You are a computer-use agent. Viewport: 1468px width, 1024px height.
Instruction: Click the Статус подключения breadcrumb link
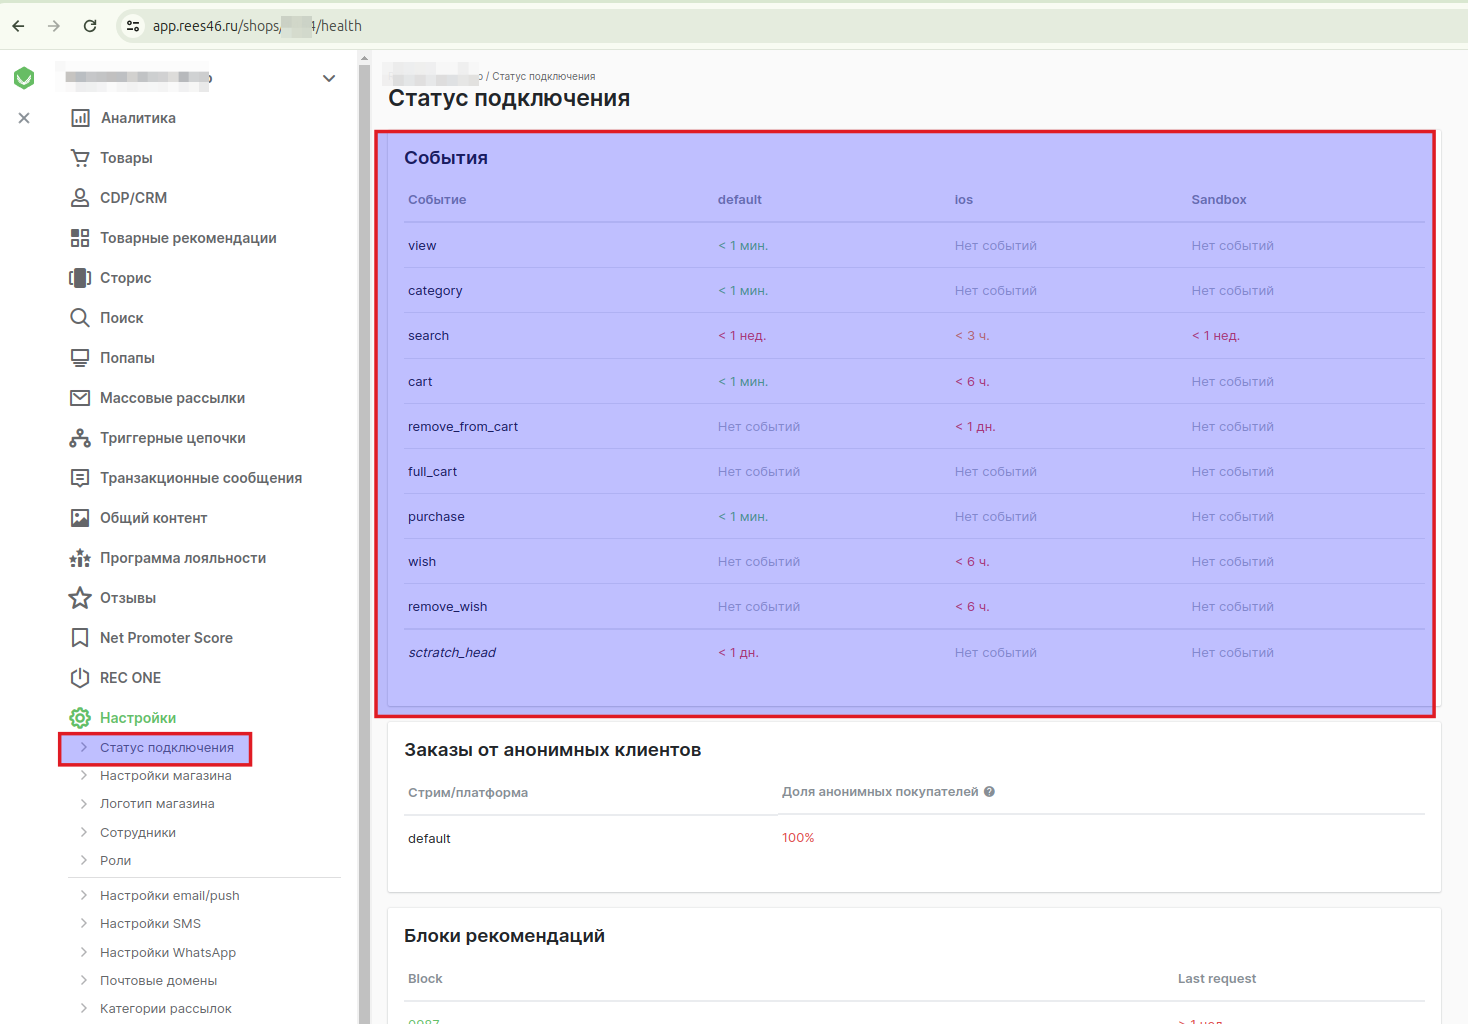(546, 75)
